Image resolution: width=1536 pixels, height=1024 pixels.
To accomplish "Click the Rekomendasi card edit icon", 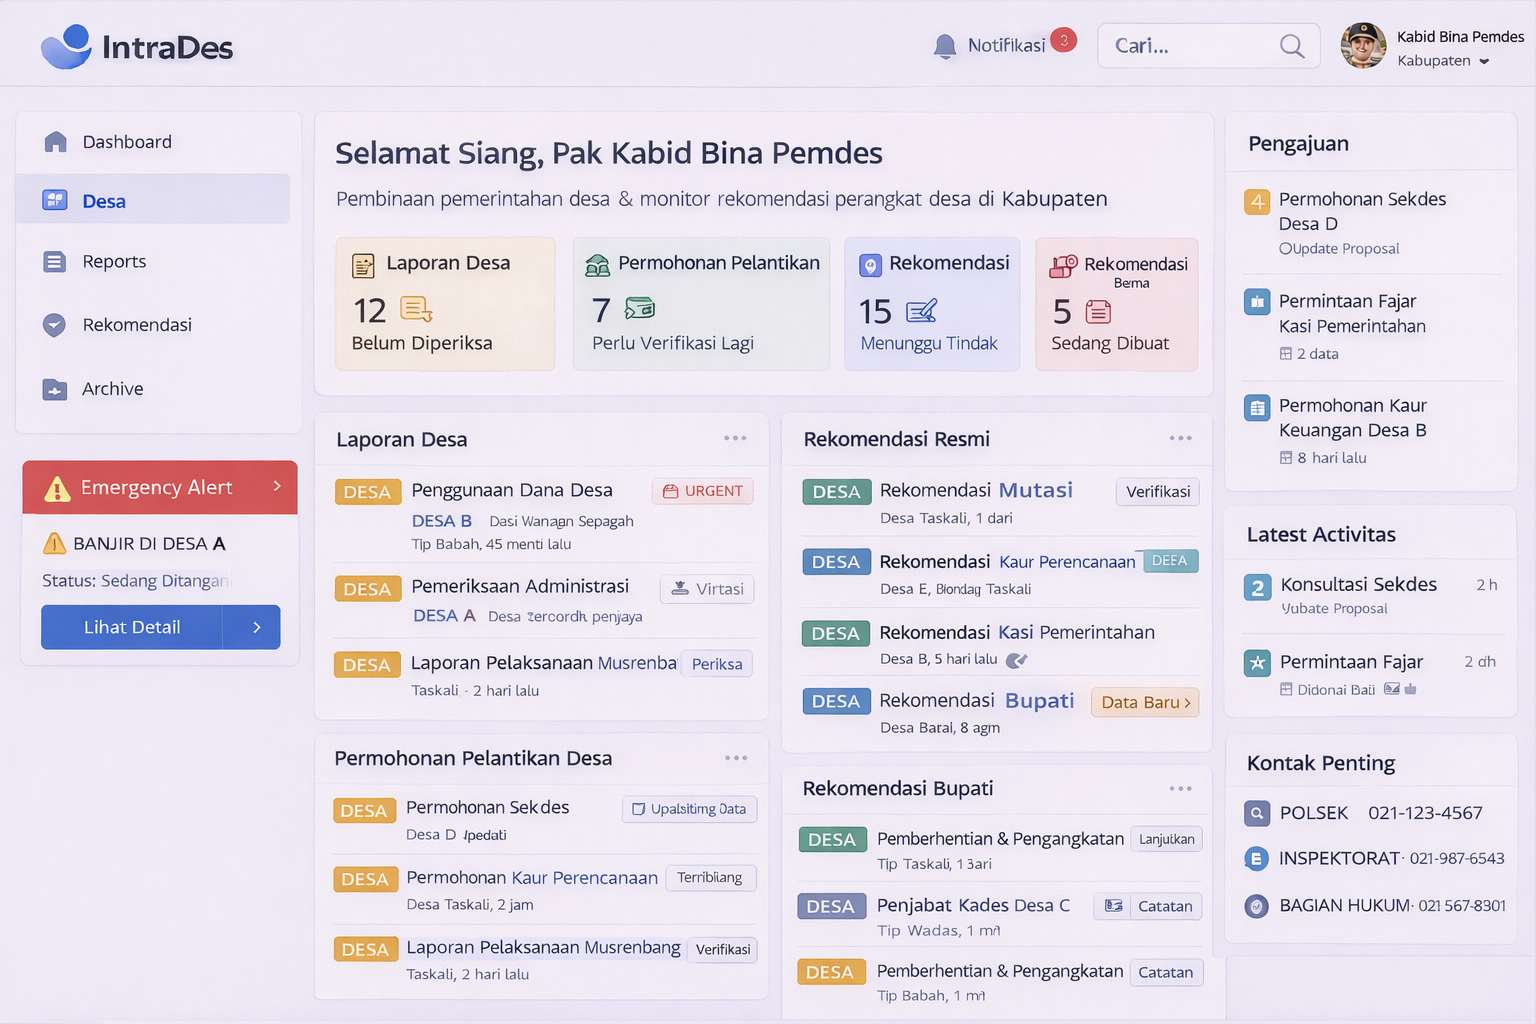I will click(921, 312).
